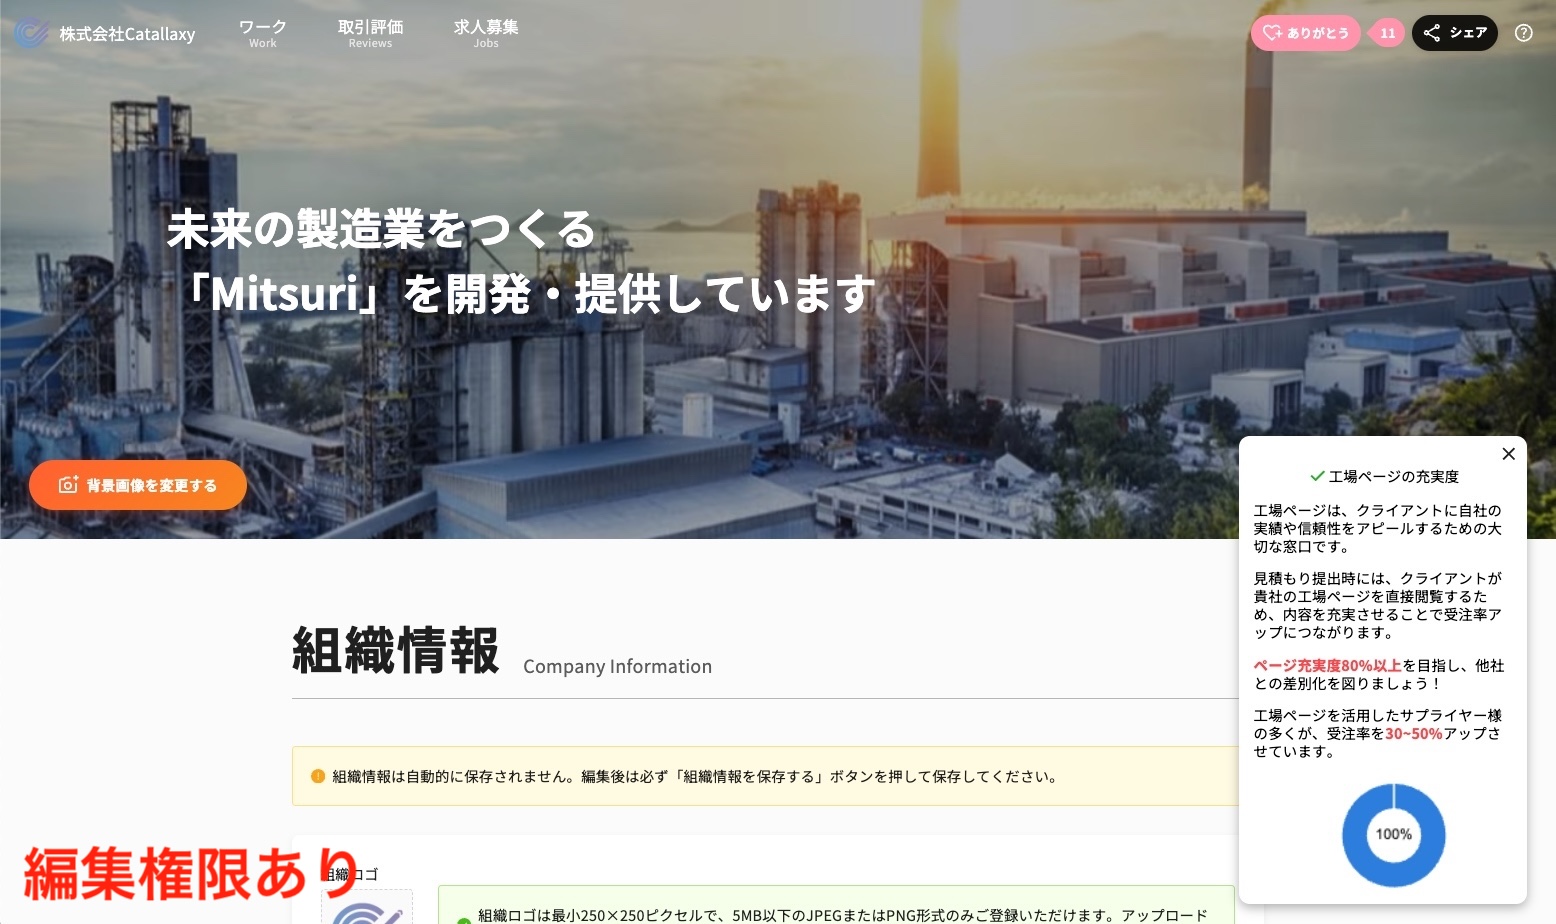The width and height of the screenshot is (1556, 924).
Task: Click the ありがとう heart button
Action: pyautogui.click(x=1305, y=33)
